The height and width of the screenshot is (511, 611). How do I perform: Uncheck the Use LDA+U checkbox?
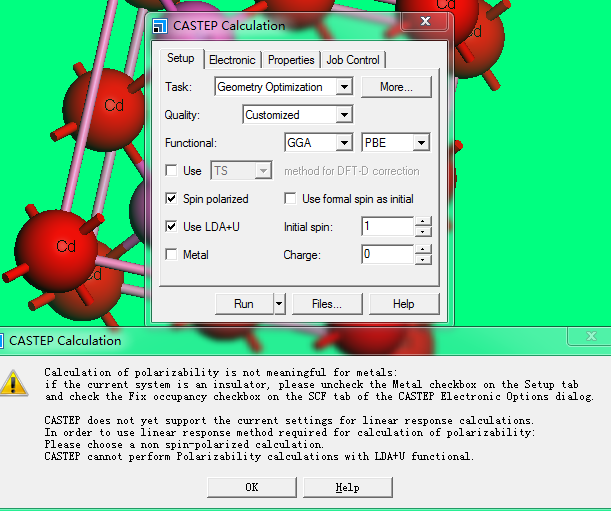coord(171,226)
